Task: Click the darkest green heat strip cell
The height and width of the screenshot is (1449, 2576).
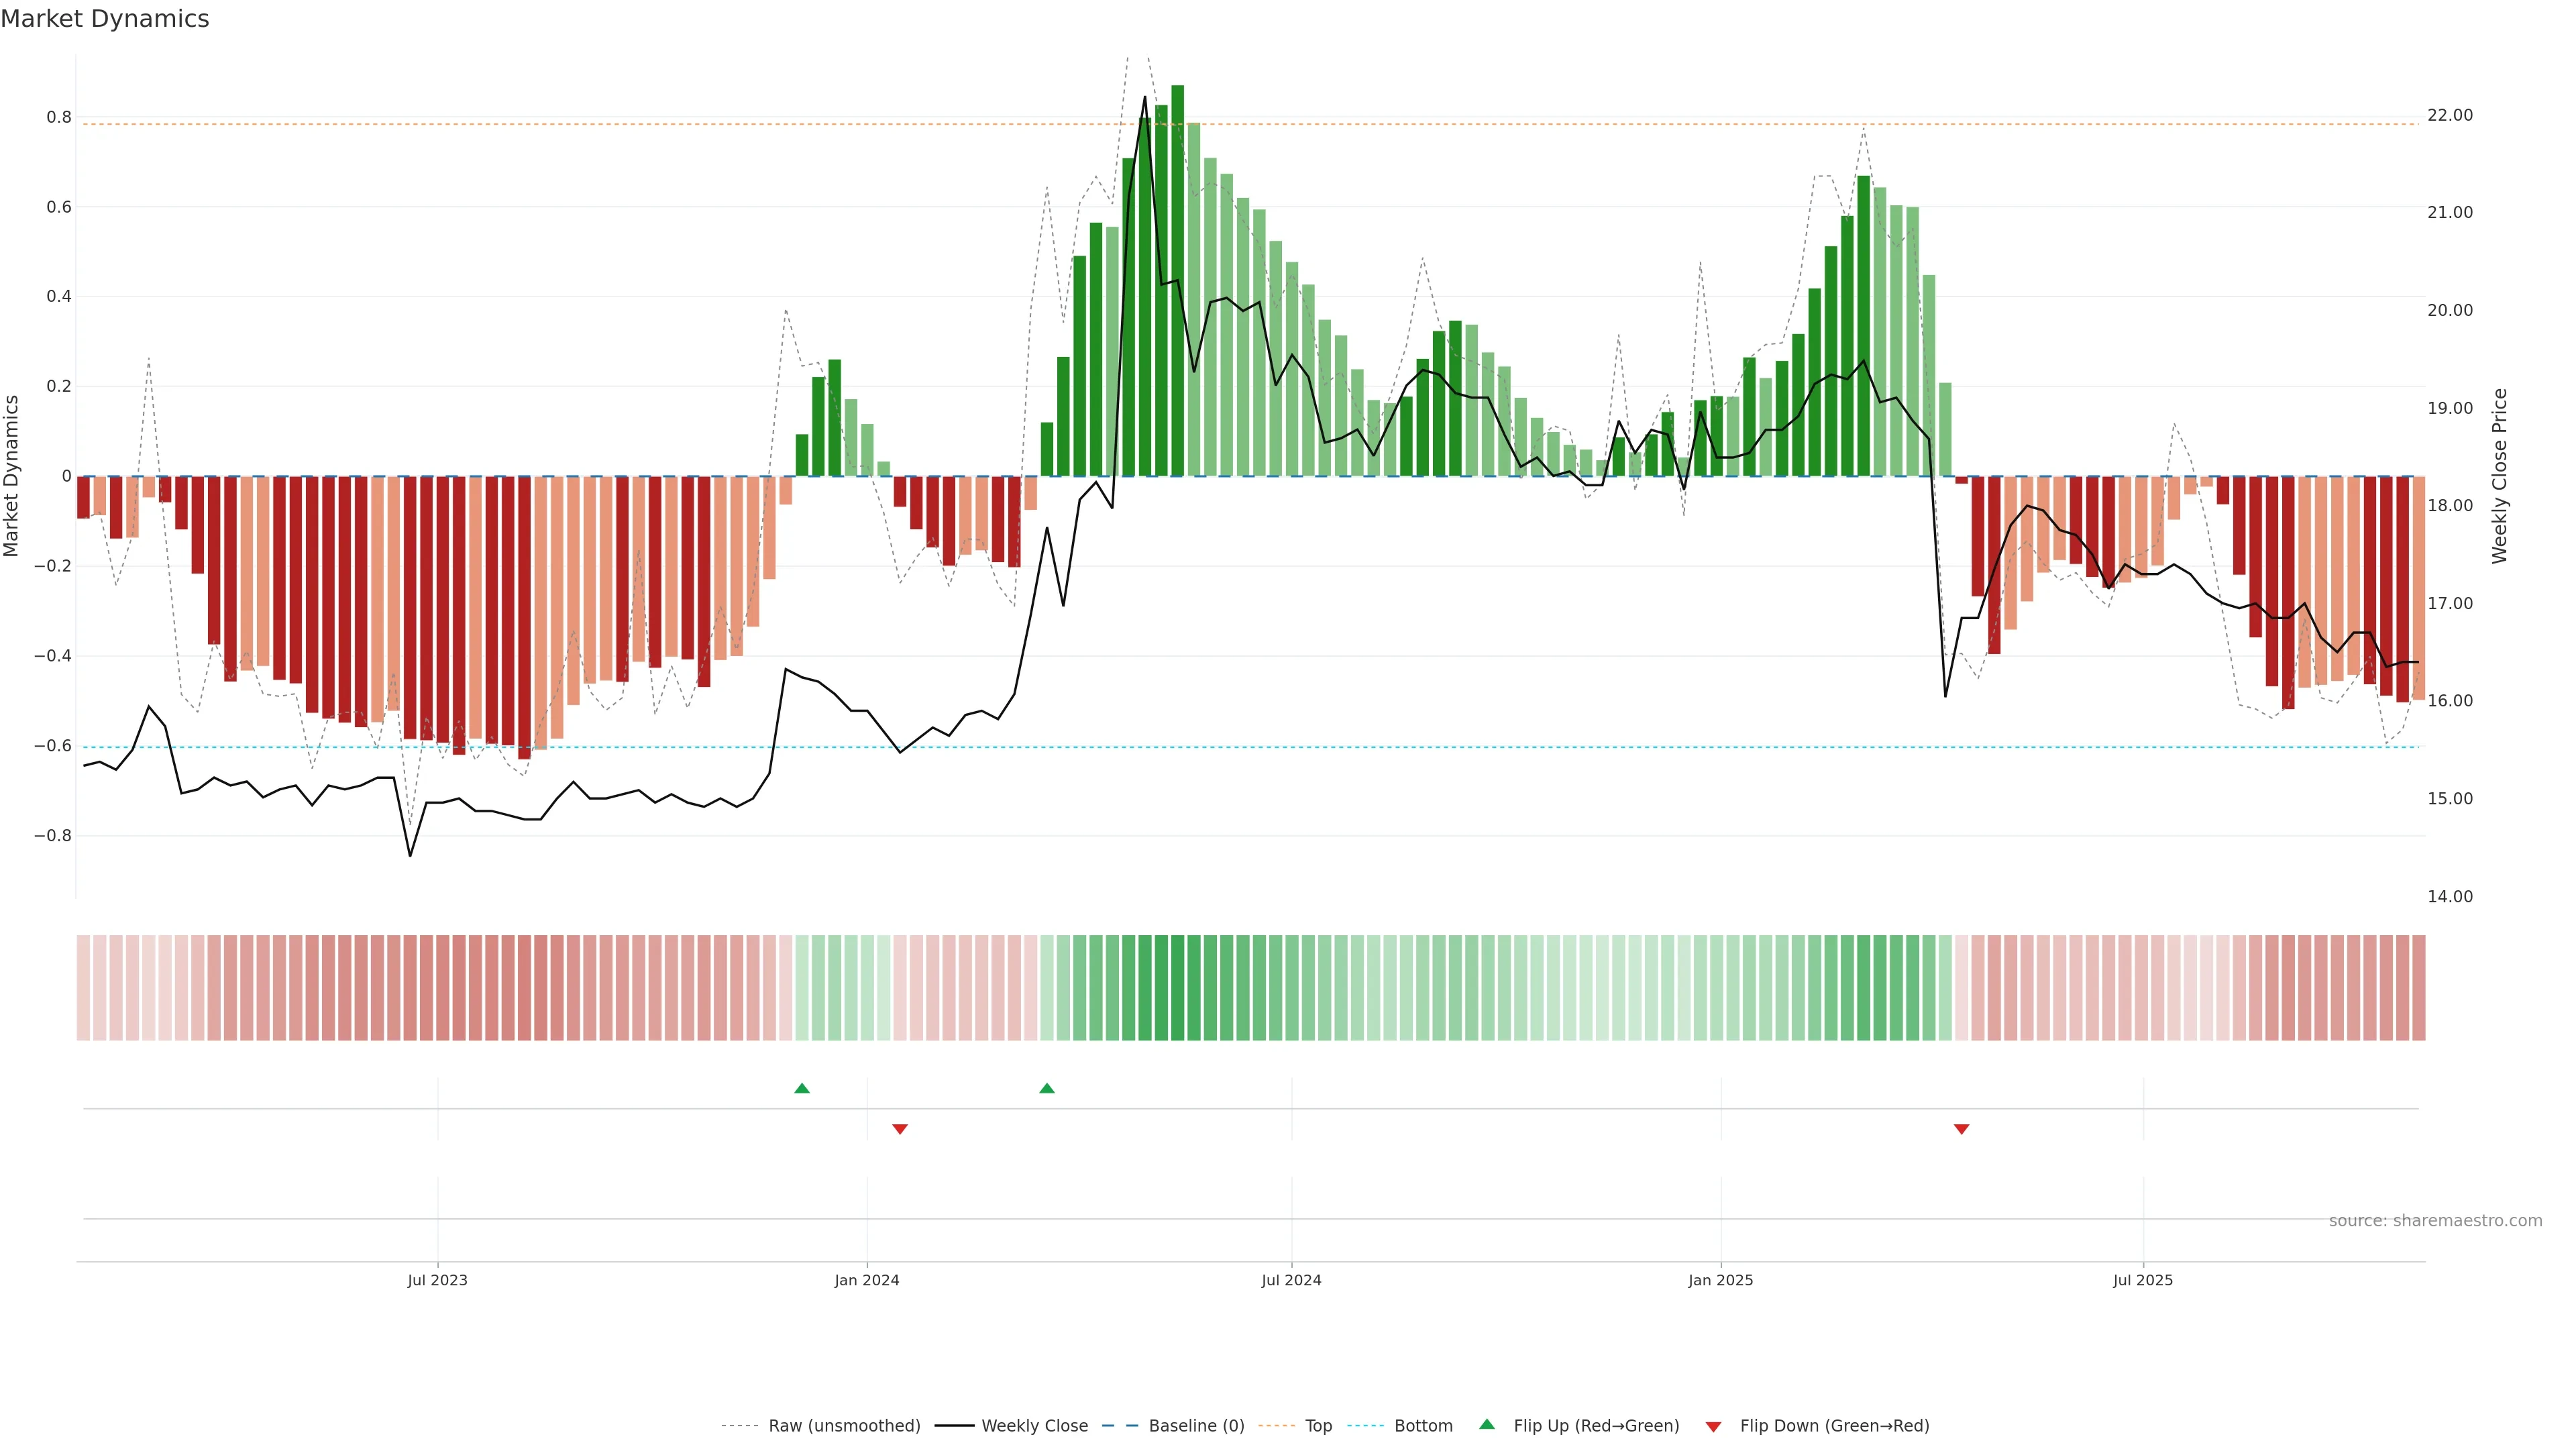Action: click(1177, 988)
